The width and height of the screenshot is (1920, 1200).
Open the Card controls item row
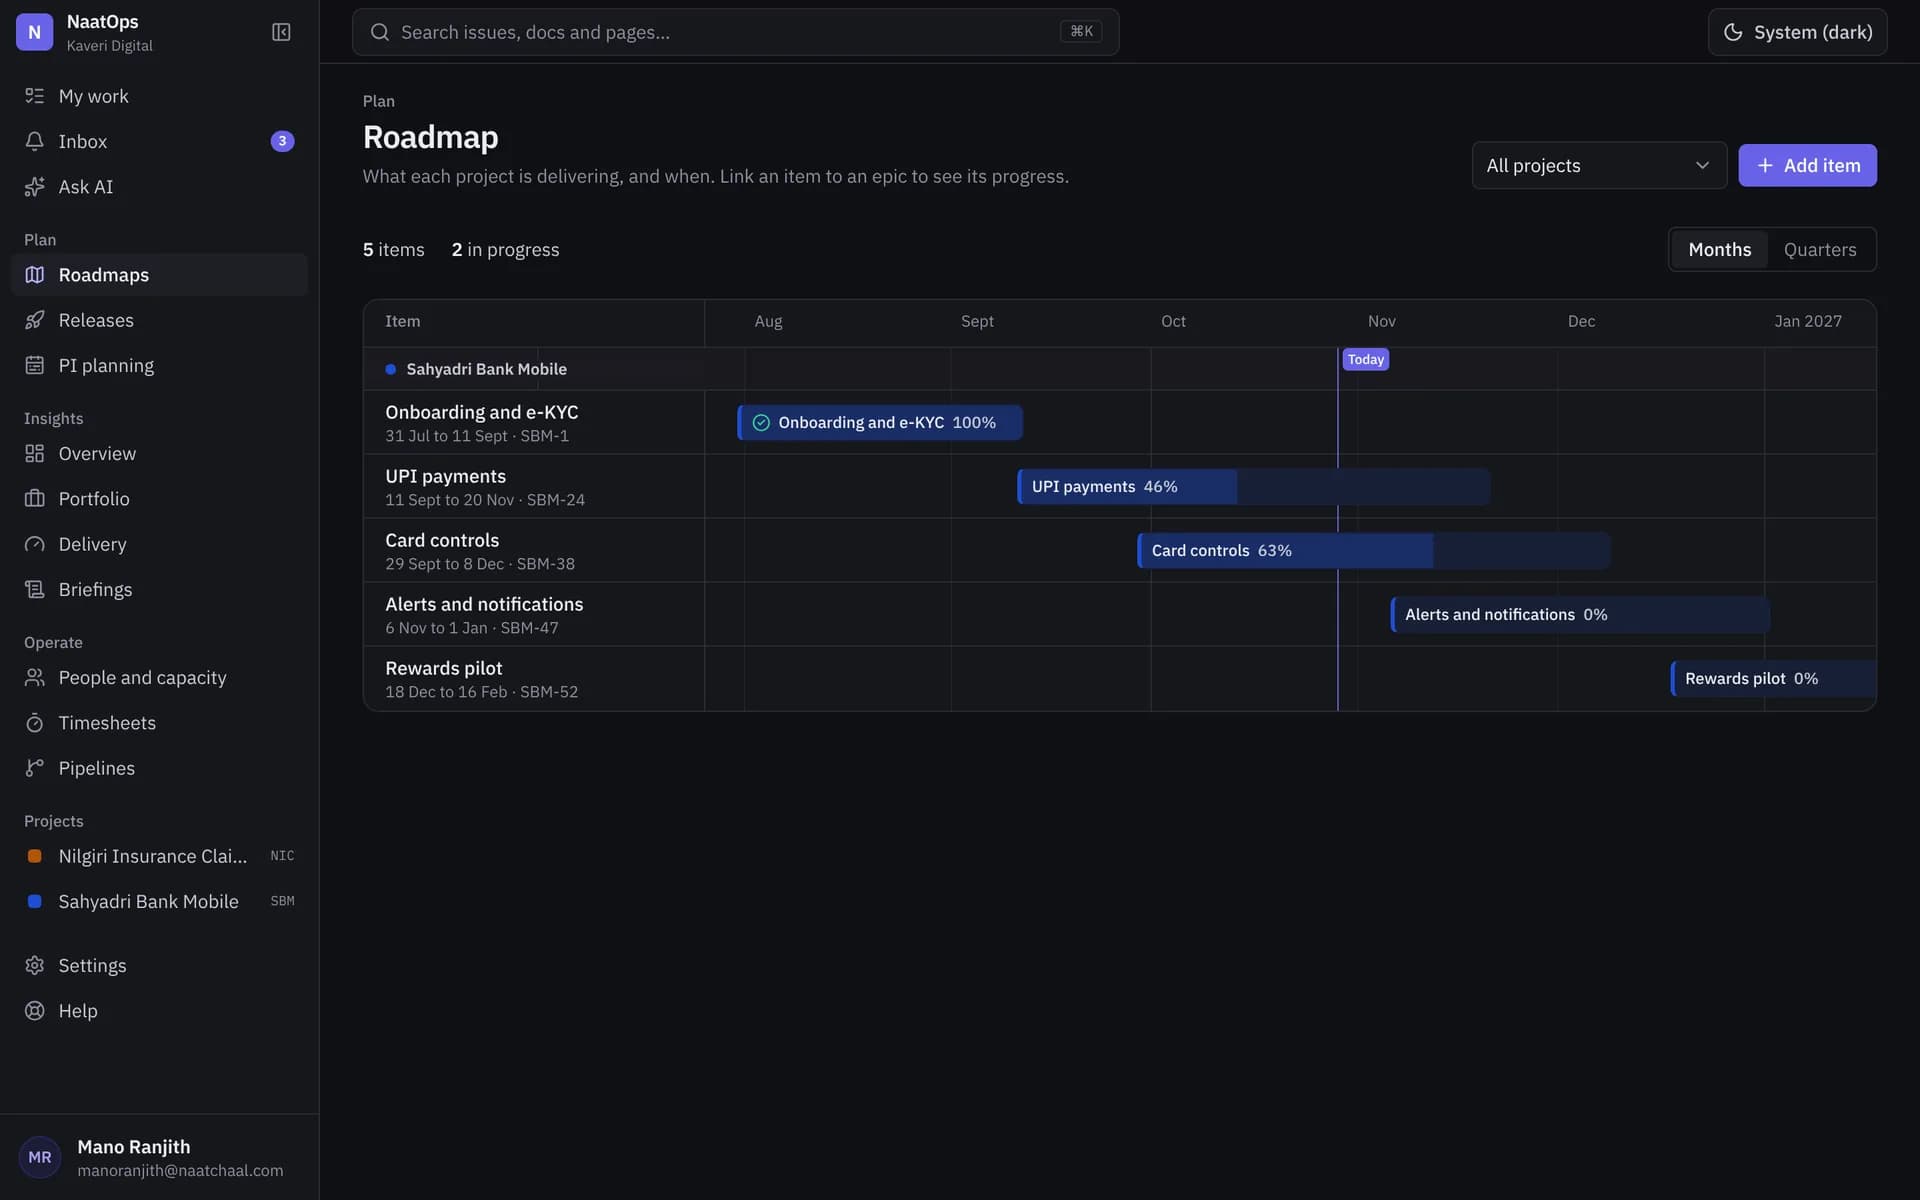(534, 551)
